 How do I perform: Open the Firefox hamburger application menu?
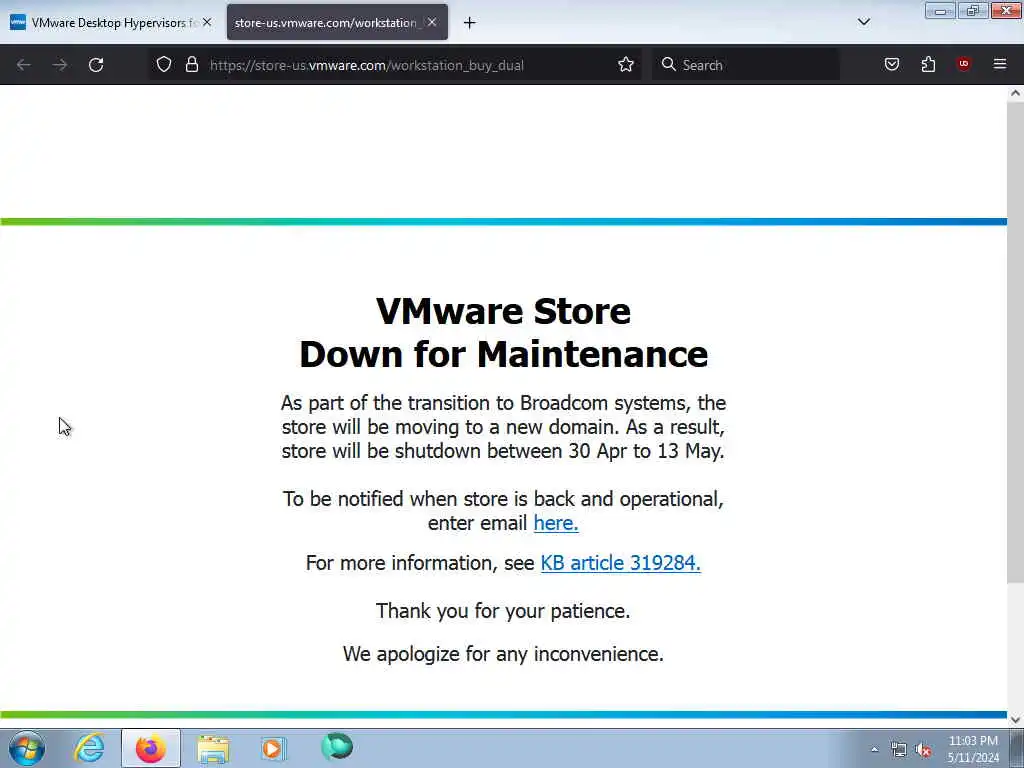[x=1000, y=64]
